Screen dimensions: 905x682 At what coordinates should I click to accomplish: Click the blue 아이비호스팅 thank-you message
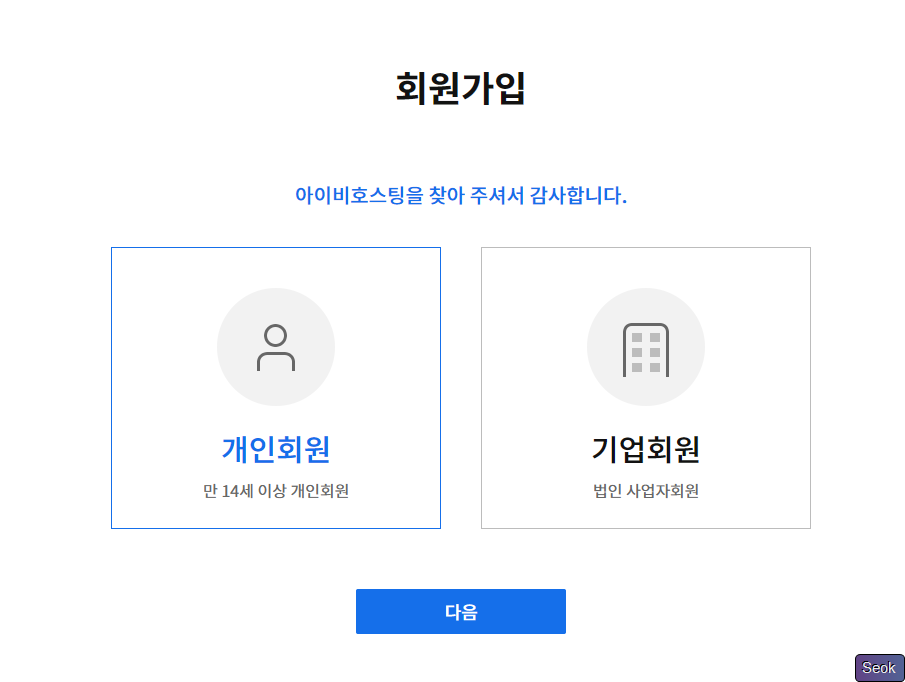[460, 195]
